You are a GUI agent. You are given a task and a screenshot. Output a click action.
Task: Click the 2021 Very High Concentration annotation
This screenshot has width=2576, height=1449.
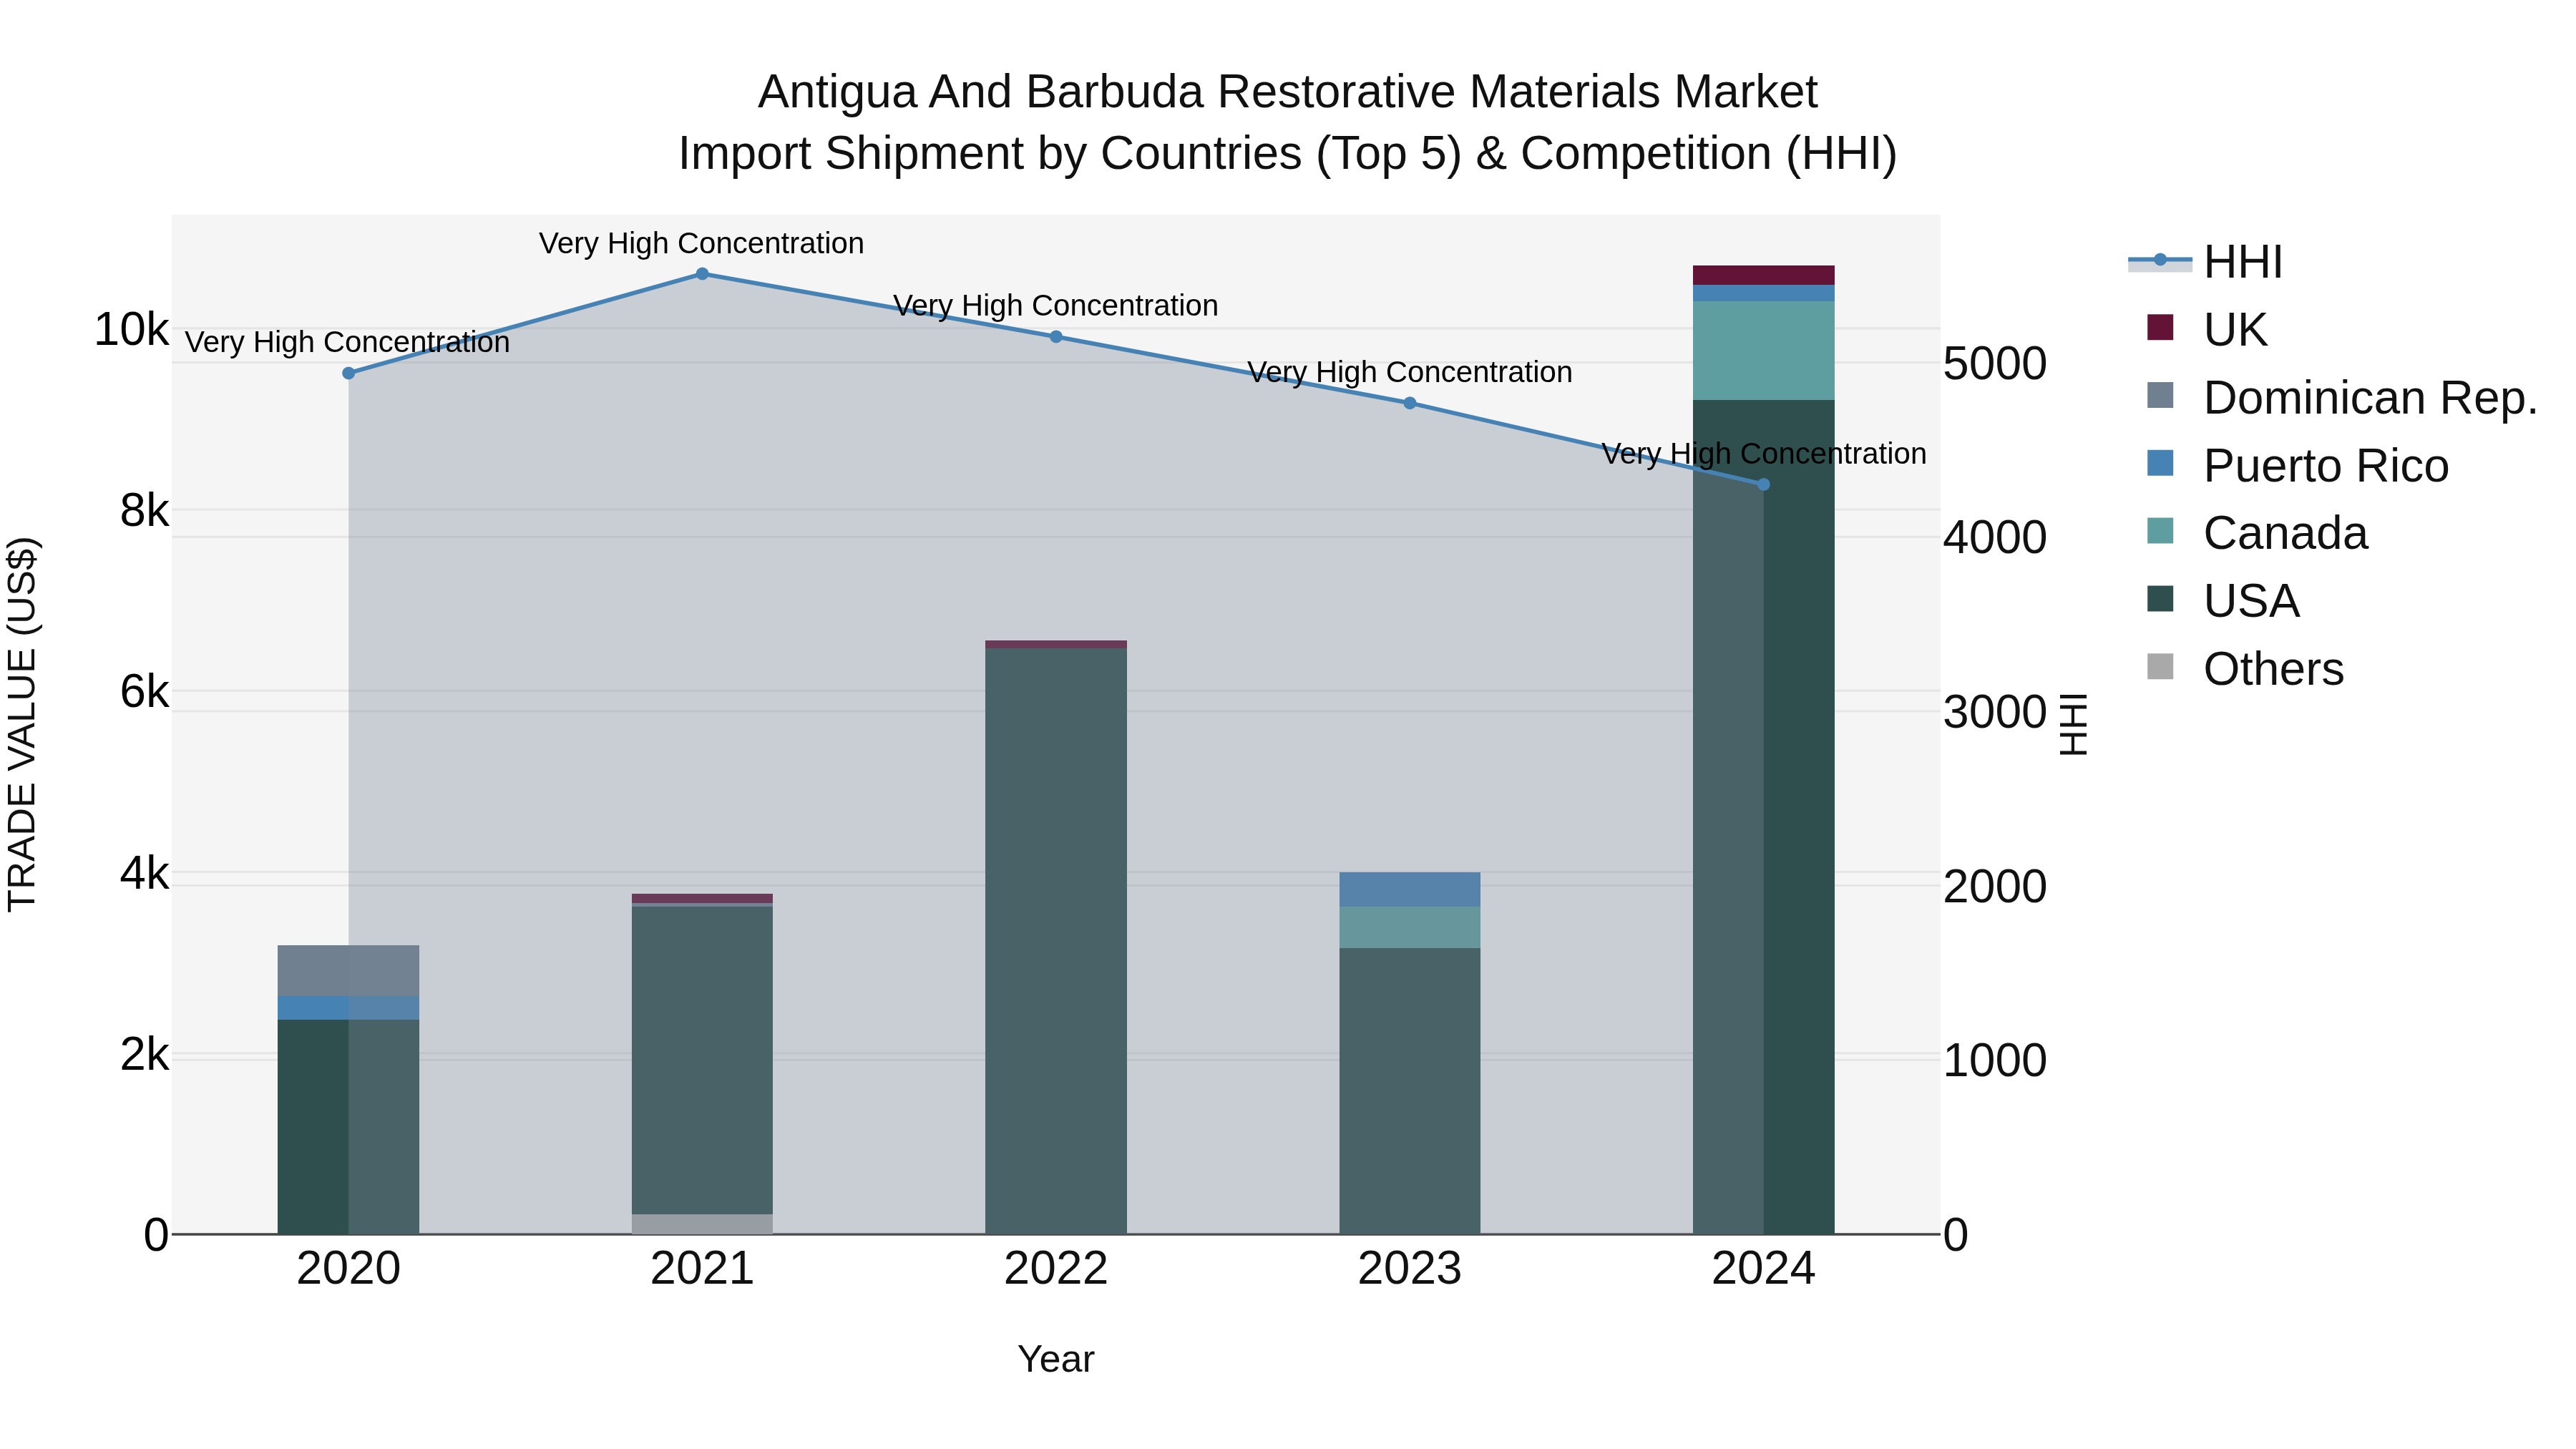coord(702,243)
